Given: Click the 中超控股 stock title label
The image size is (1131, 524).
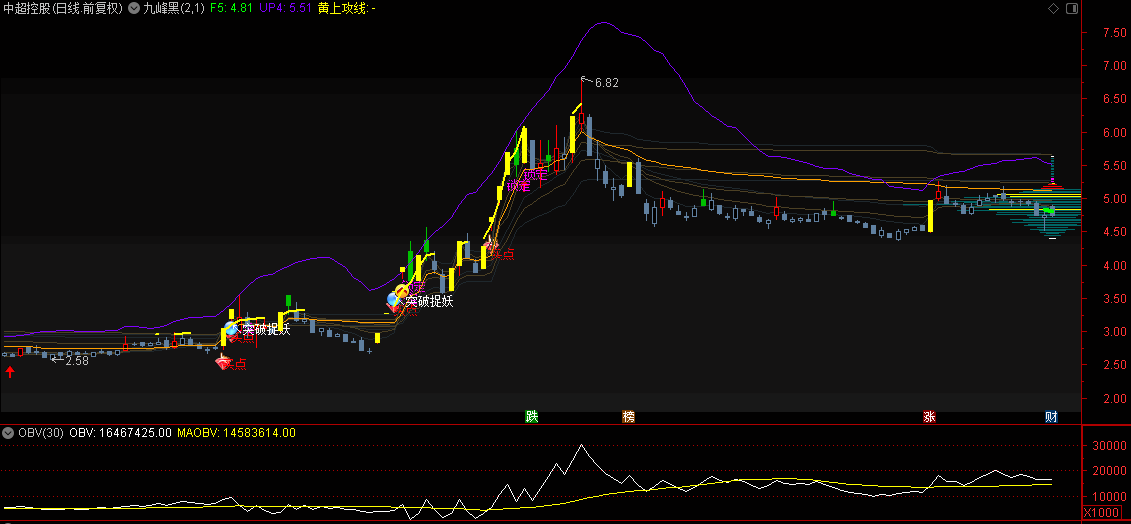Looking at the screenshot, I should (62, 8).
